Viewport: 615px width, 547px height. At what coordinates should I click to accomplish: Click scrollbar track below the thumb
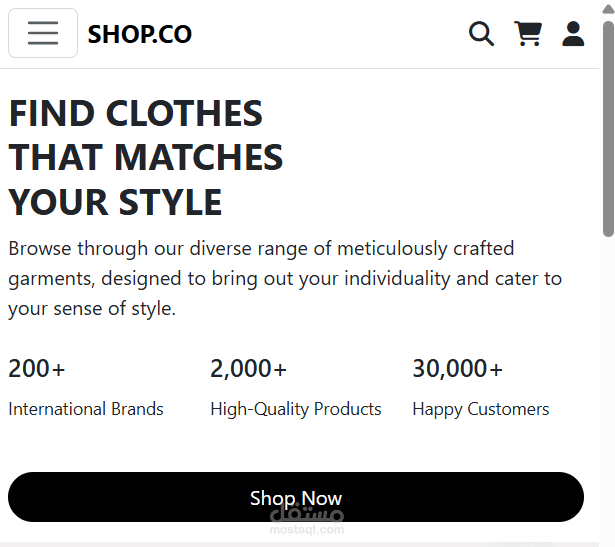pyautogui.click(x=608, y=388)
